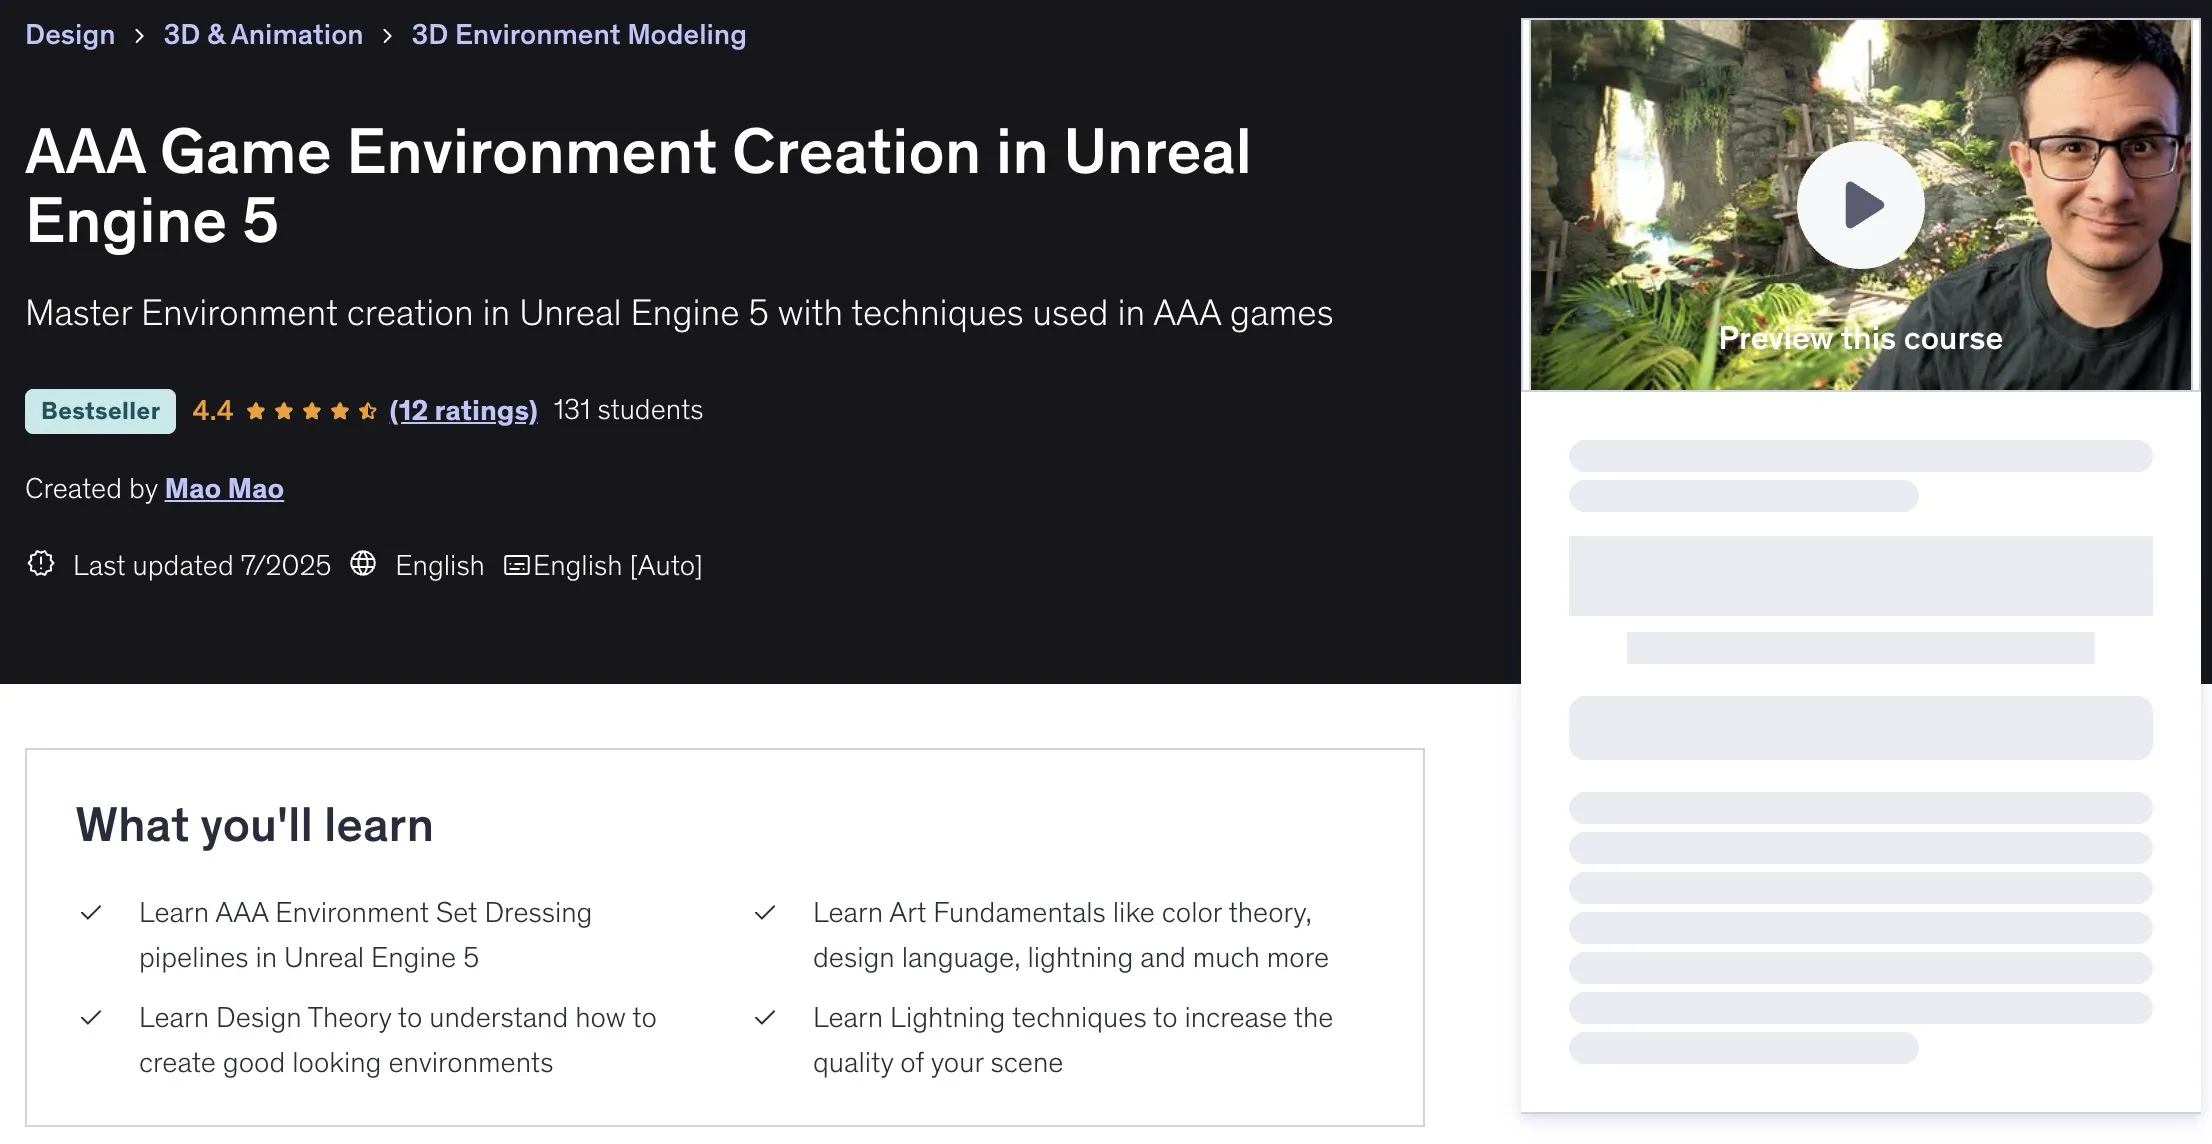
Task: Go to the 3D Environment Modeling category
Action: [x=578, y=35]
